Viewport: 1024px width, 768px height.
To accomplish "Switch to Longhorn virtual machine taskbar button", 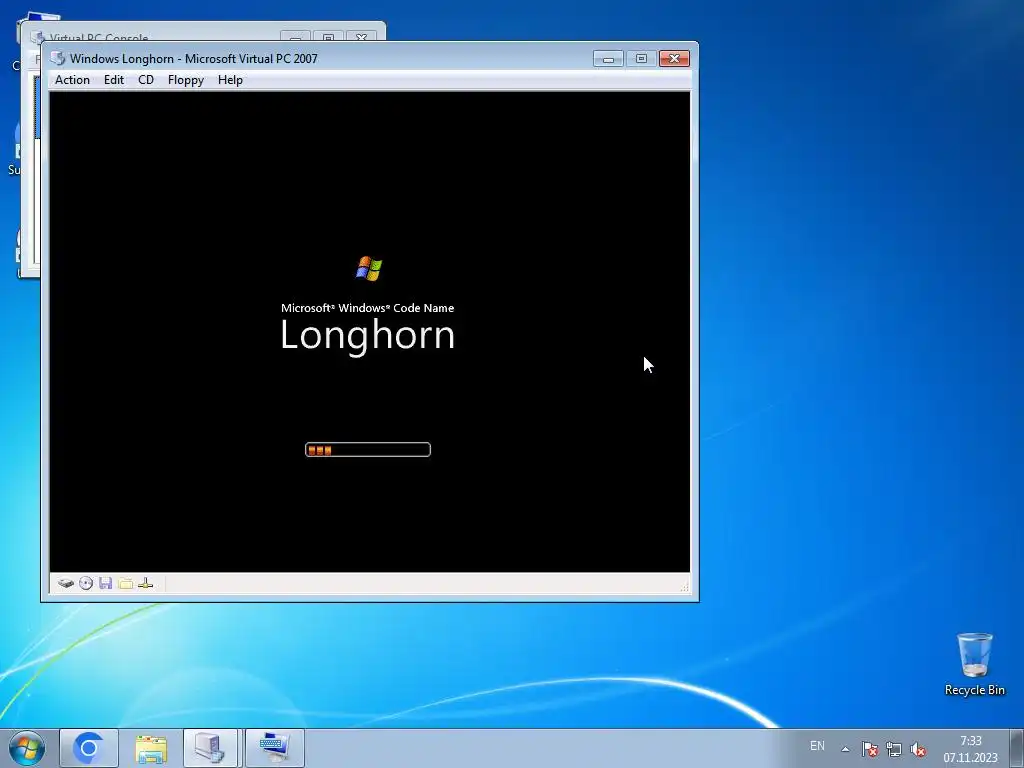I will coord(275,748).
